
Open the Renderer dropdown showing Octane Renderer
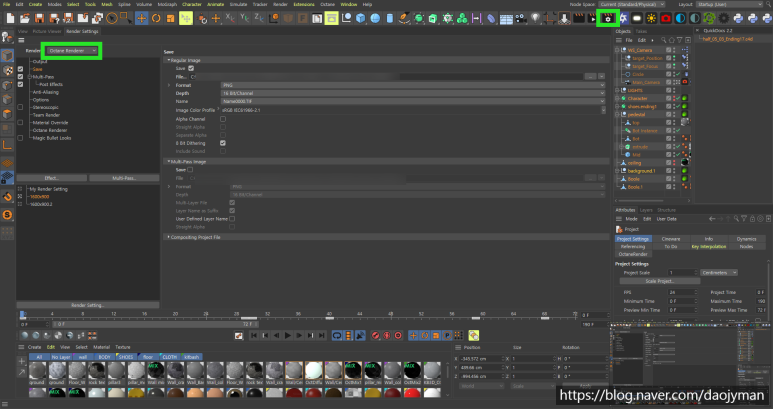pyautogui.click(x=71, y=51)
